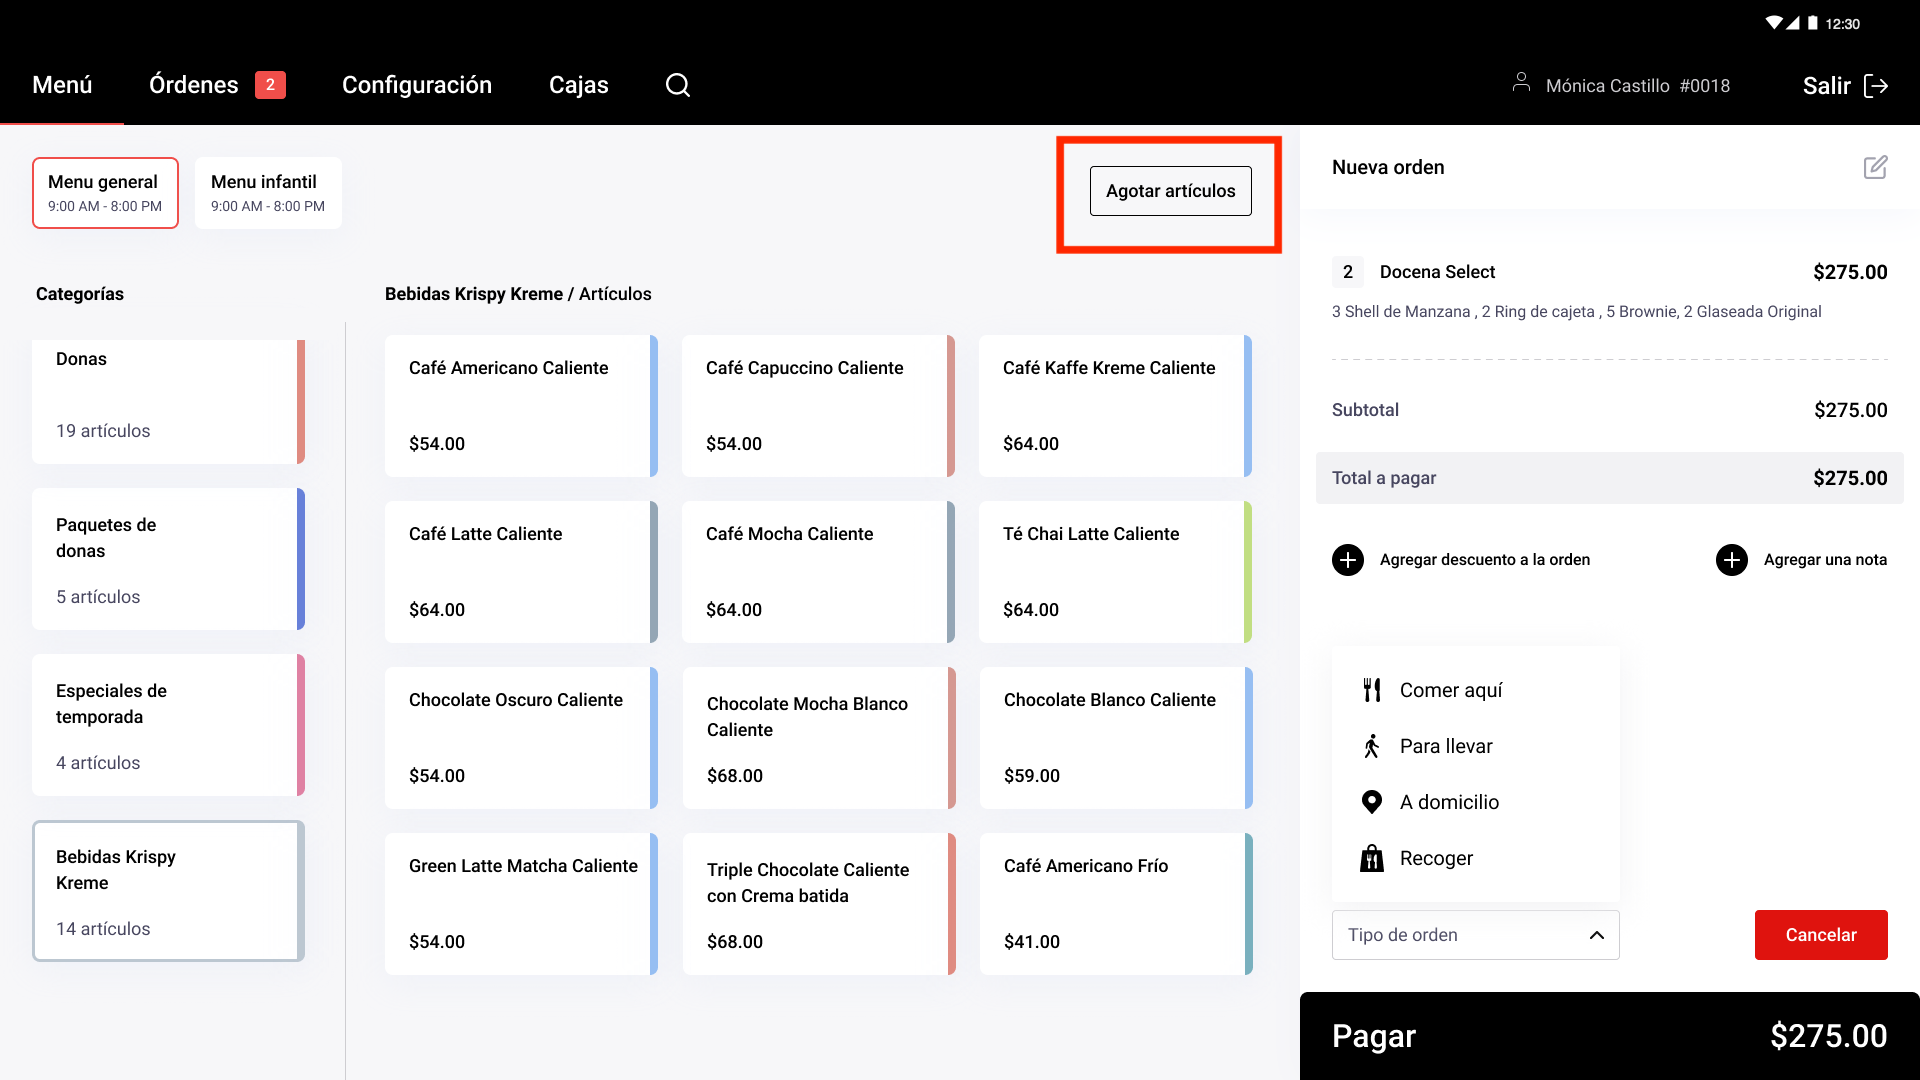Image resolution: width=1920 pixels, height=1080 pixels.
Task: Open the Paquetes de donas category
Action: tap(168, 559)
